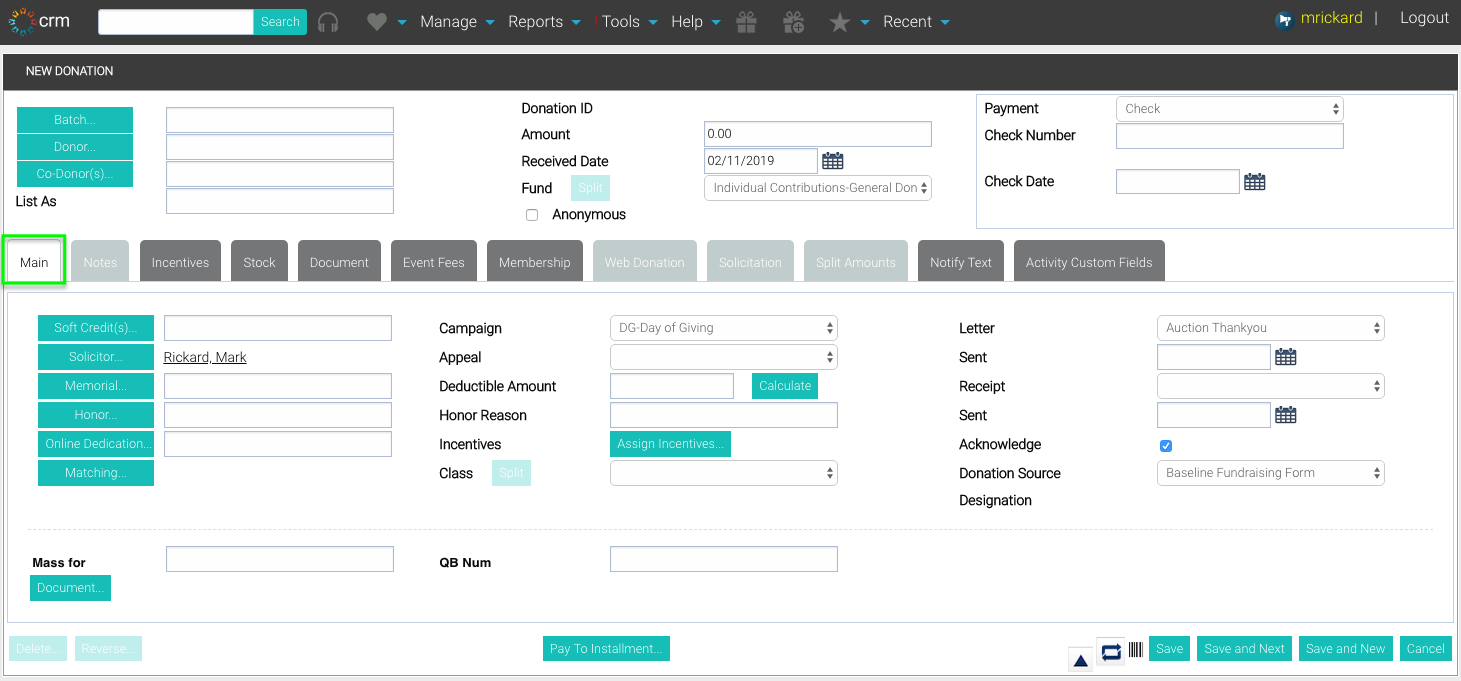Image resolution: width=1461 pixels, height=681 pixels.
Task: Click the gift box icon
Action: click(x=746, y=22)
